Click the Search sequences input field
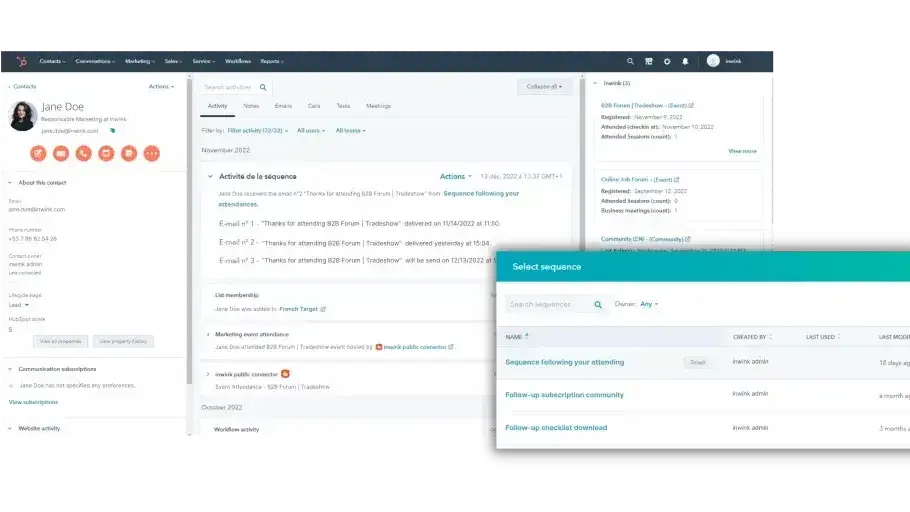Screen dimensions: 910x512 550,304
